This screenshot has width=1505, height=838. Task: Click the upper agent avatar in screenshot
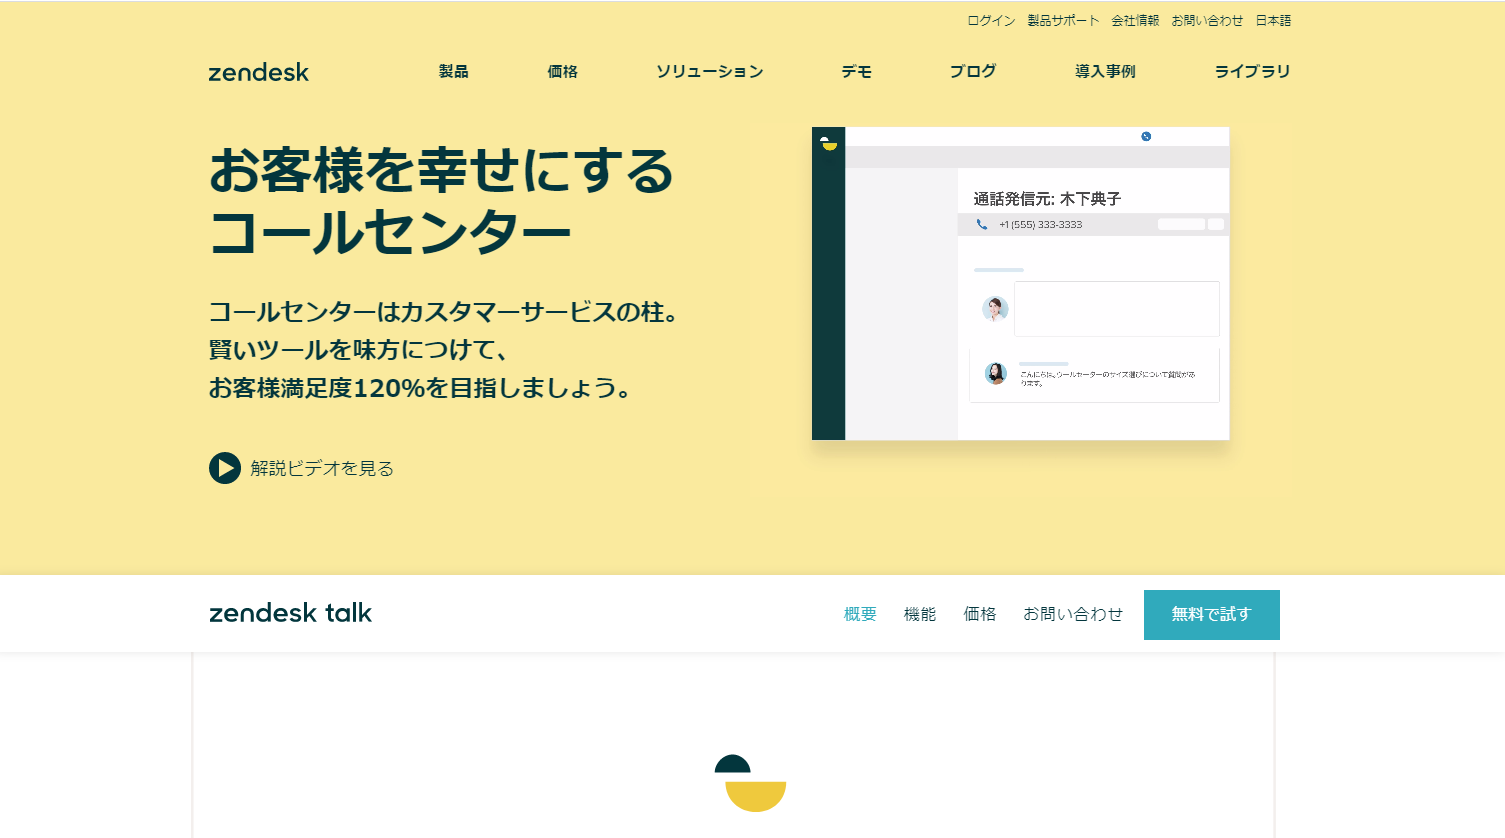point(995,309)
